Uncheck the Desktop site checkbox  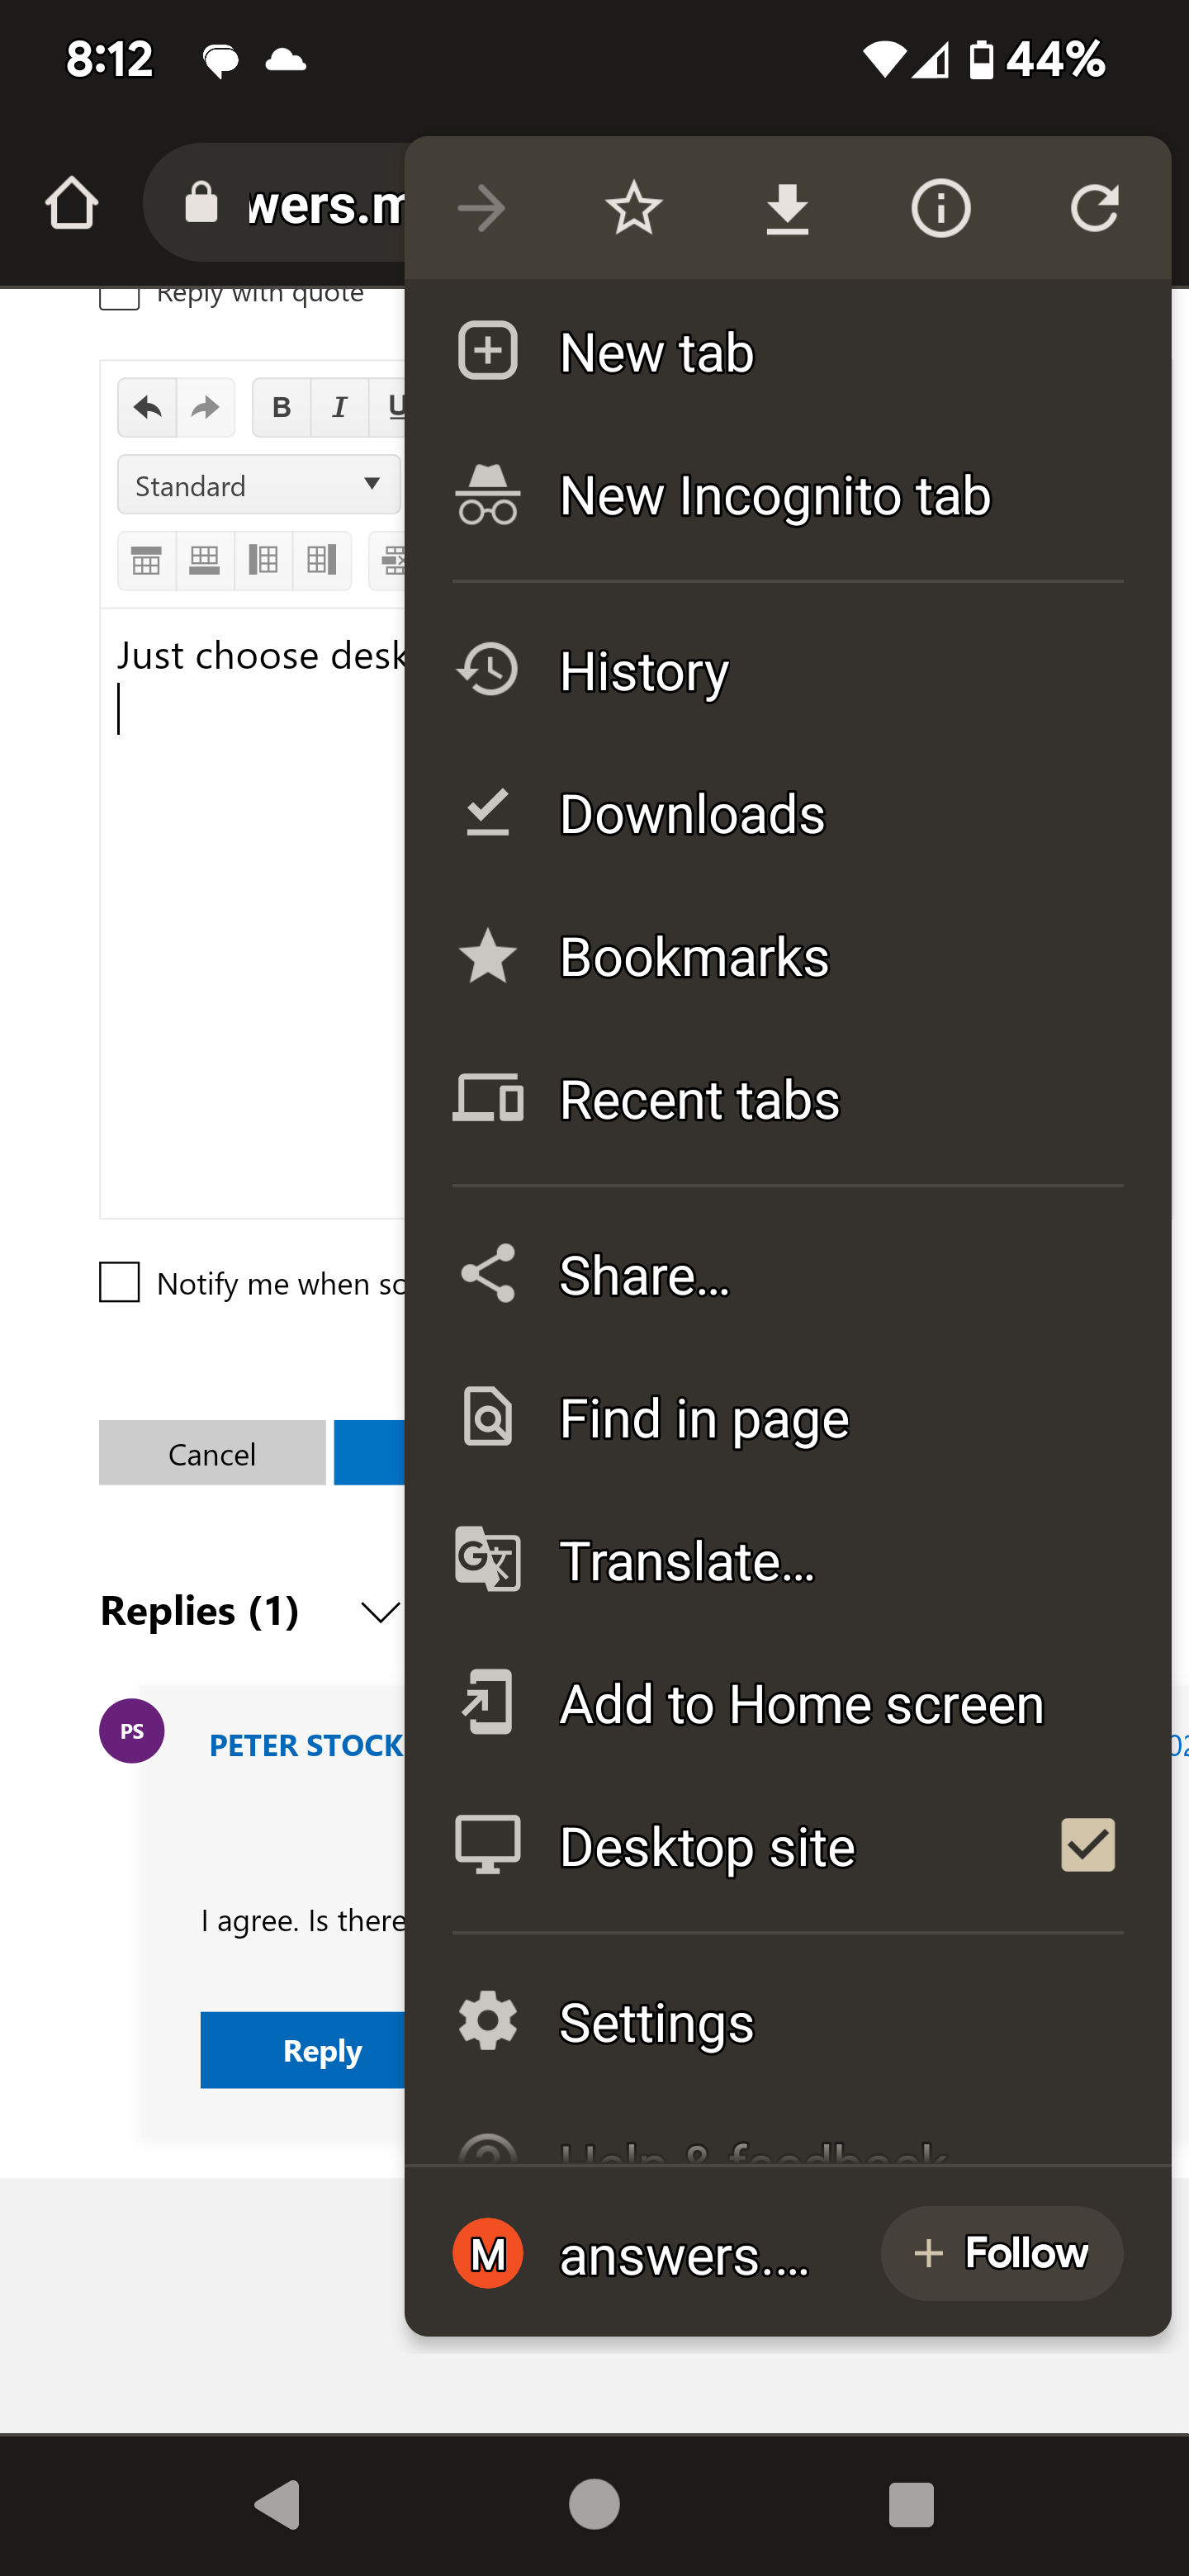[x=1087, y=1845]
